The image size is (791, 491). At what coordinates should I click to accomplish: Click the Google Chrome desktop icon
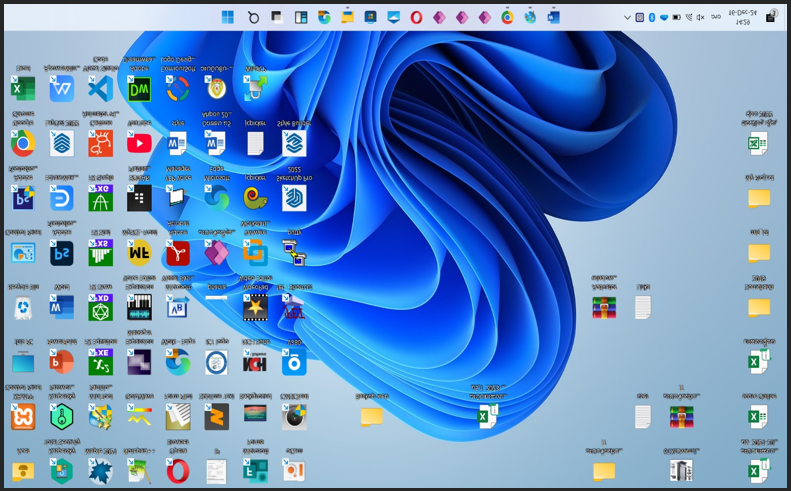coord(22,144)
